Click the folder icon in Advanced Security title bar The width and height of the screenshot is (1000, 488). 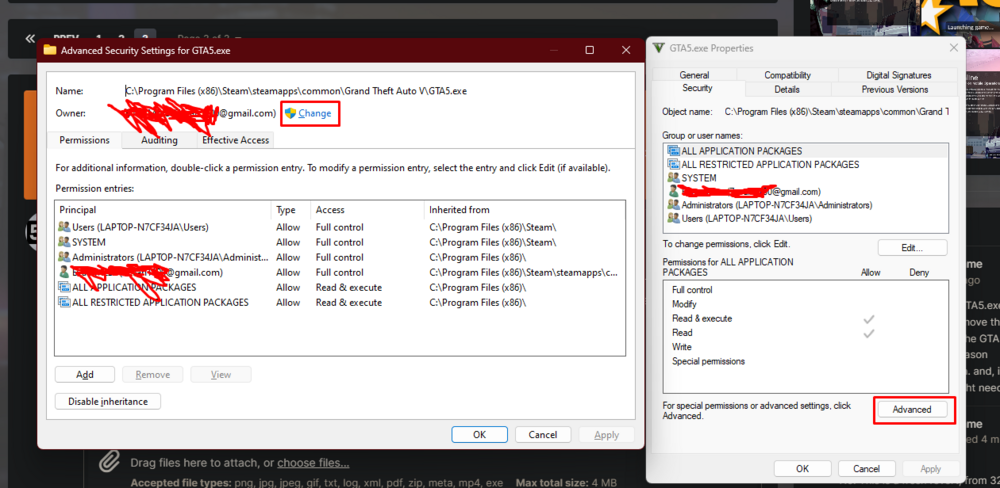49,50
